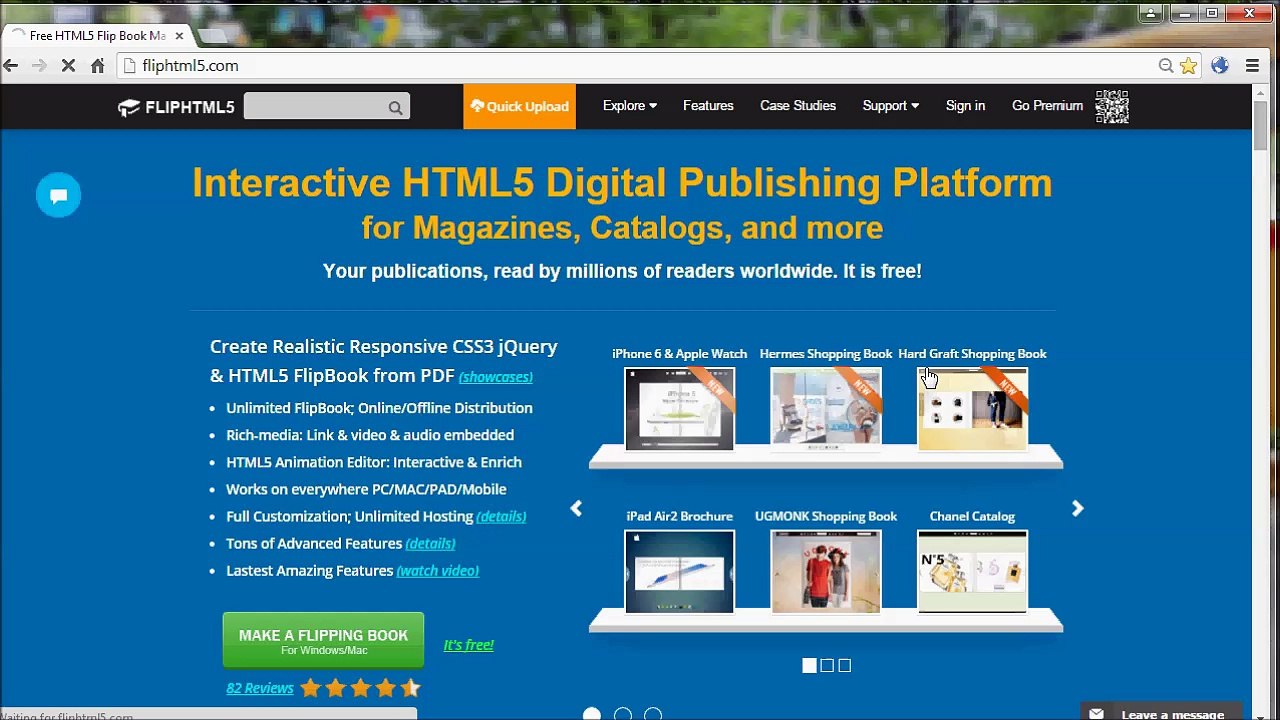This screenshot has width=1280, height=720.
Task: Show previous showcase slide arrow
Action: pyautogui.click(x=576, y=509)
